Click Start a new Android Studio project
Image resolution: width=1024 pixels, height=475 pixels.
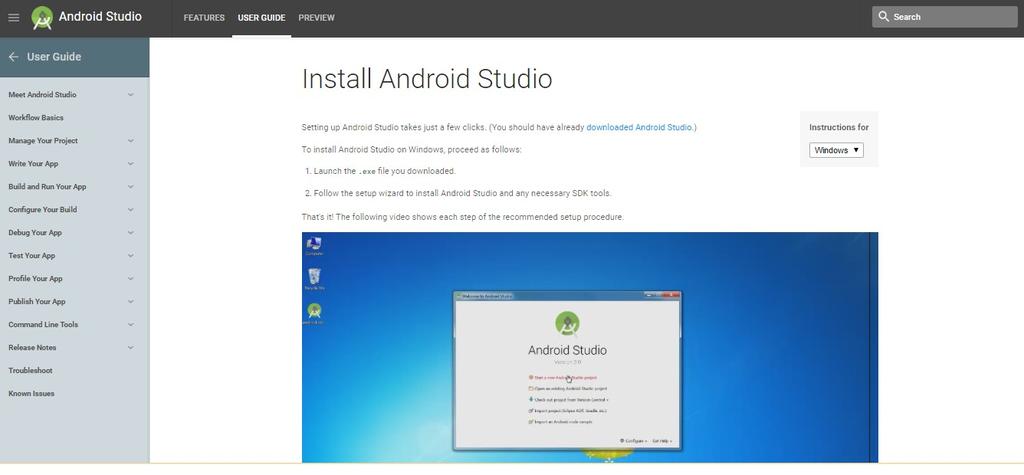[x=562, y=378]
